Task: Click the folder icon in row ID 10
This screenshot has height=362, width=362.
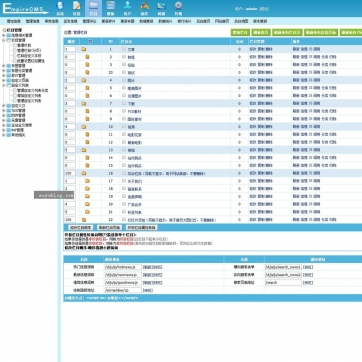Action: 84,127
